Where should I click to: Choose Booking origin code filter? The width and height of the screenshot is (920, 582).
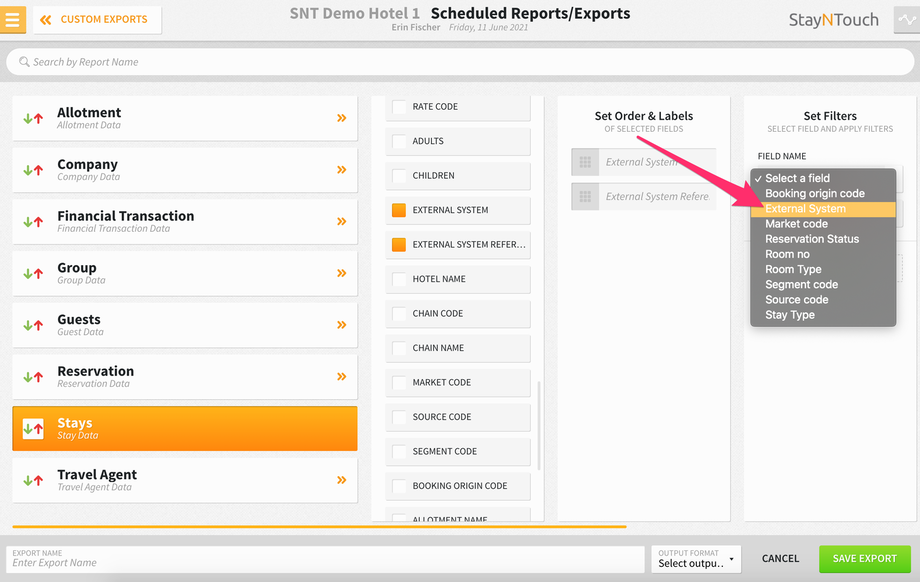tap(823, 194)
